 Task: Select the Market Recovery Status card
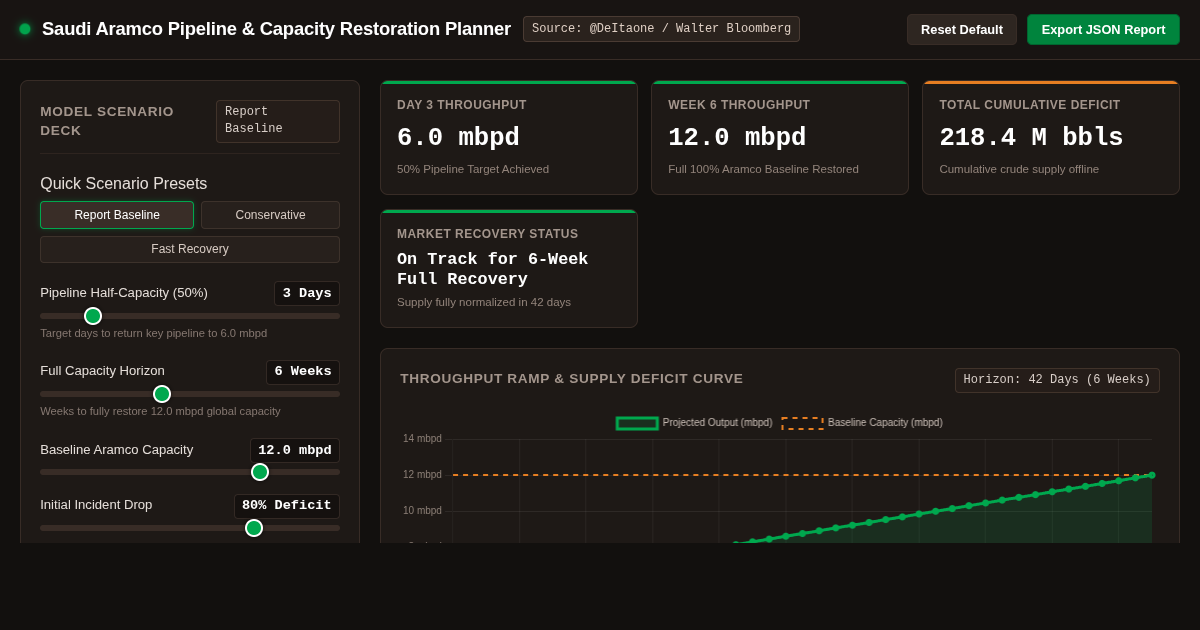coord(509,269)
